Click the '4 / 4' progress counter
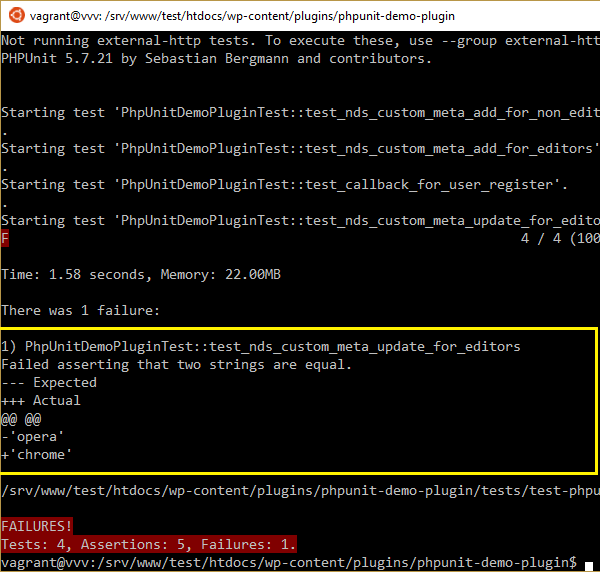Image resolution: width=600 pixels, height=572 pixels. pos(541,238)
